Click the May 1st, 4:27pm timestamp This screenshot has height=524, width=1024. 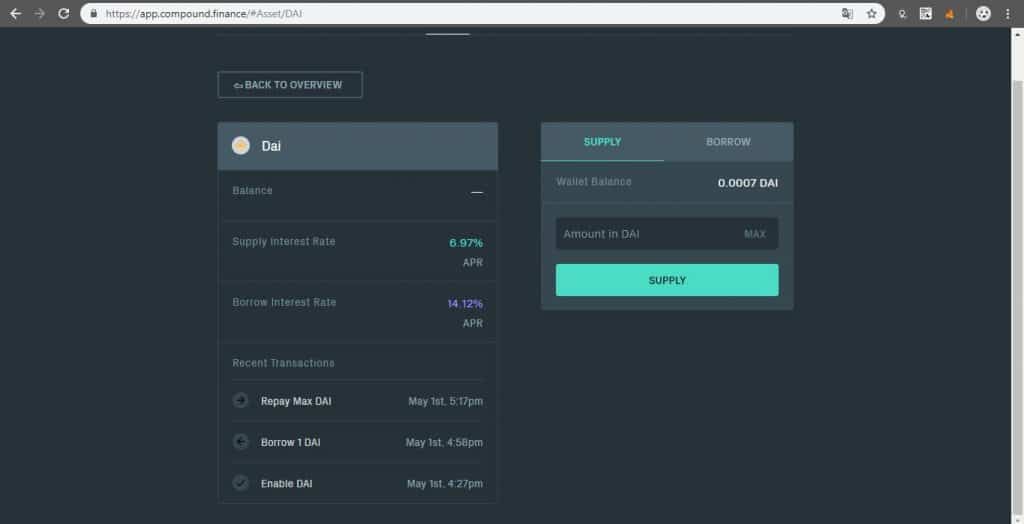tap(445, 483)
